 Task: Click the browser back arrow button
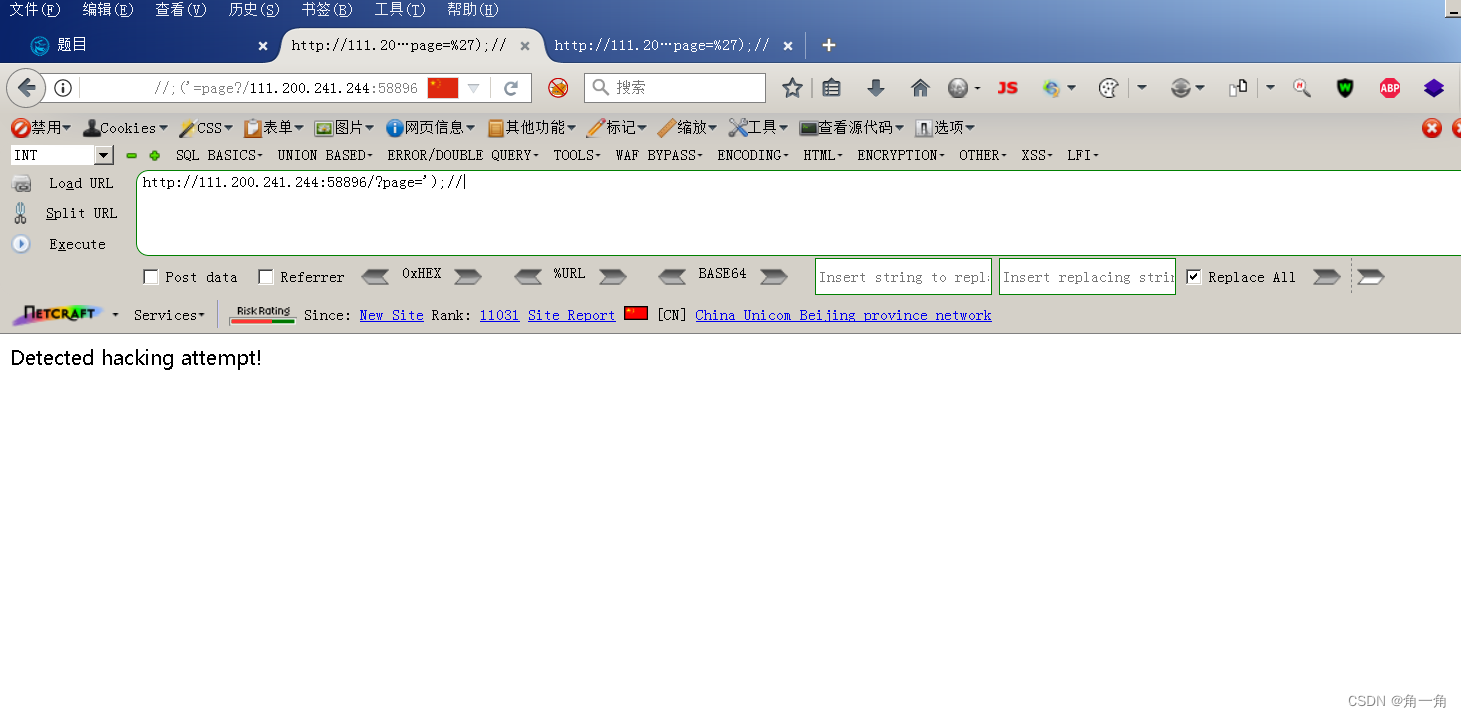[x=27, y=88]
